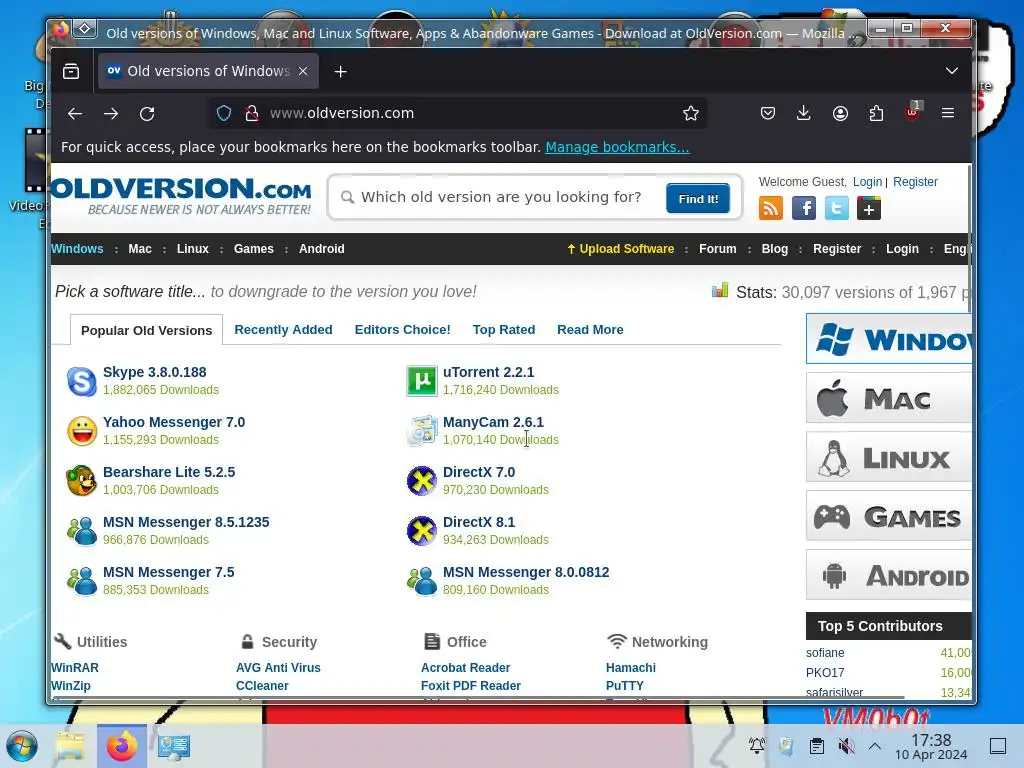
Task: Open the Firefox hamburger menu
Action: 948,113
